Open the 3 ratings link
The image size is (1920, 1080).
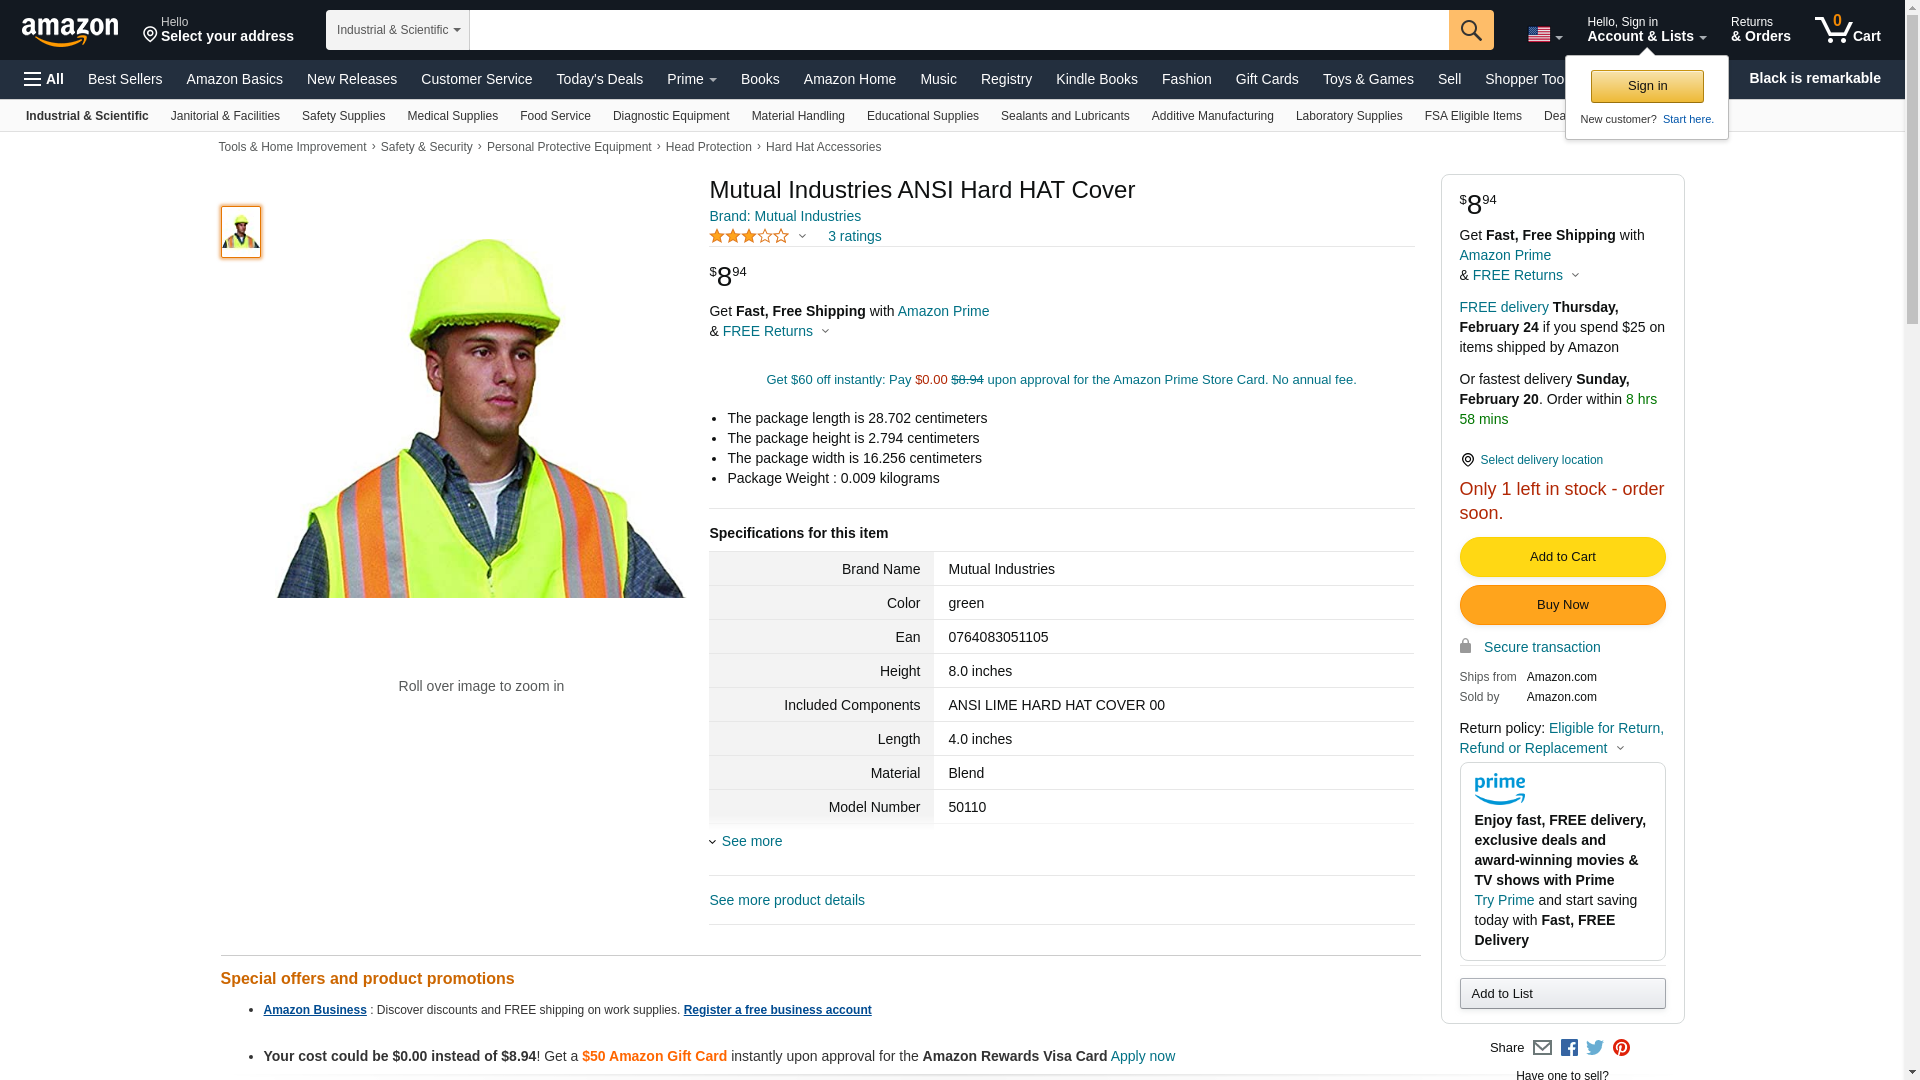[854, 237]
